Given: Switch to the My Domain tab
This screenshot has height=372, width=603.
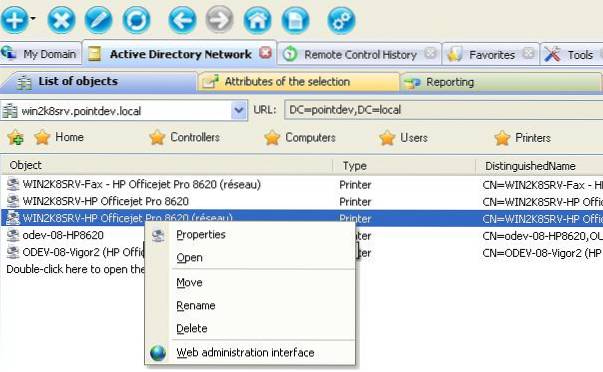Looking at the screenshot, I should pos(40,54).
